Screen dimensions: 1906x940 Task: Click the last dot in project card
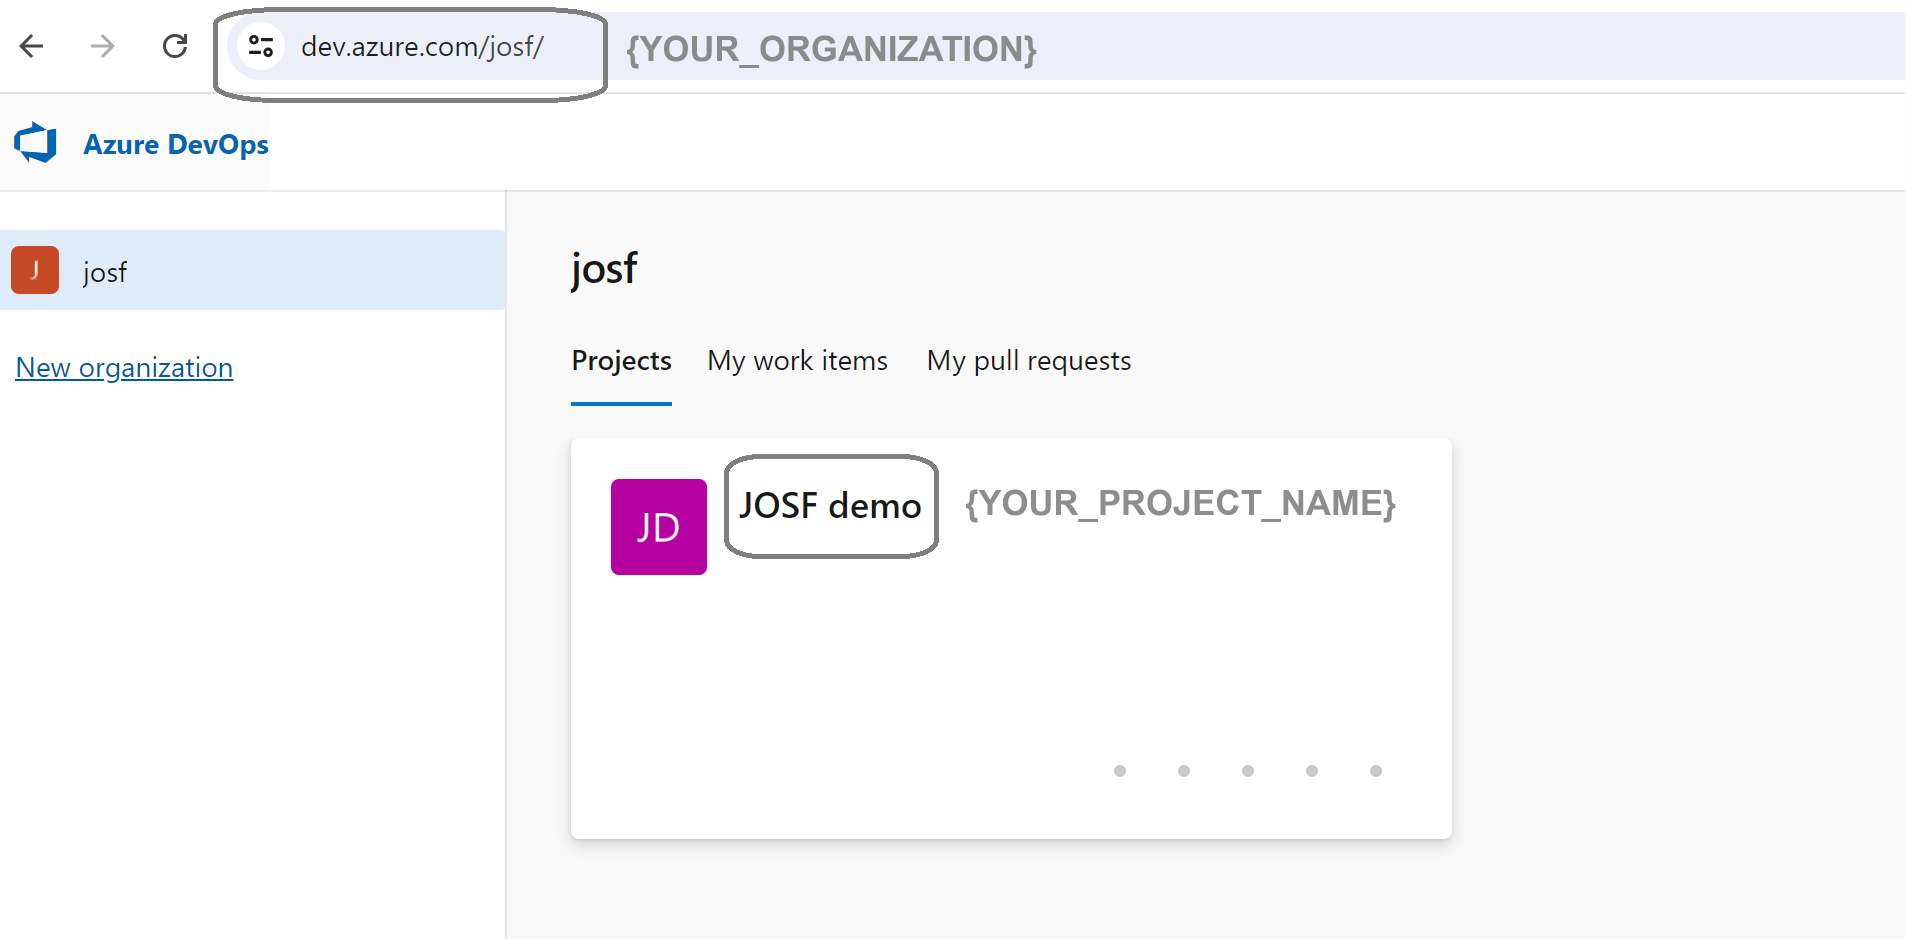[1376, 771]
